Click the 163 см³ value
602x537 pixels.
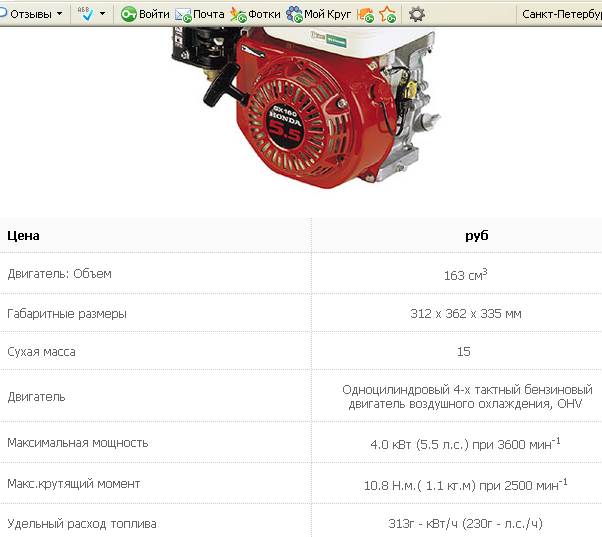coord(465,275)
